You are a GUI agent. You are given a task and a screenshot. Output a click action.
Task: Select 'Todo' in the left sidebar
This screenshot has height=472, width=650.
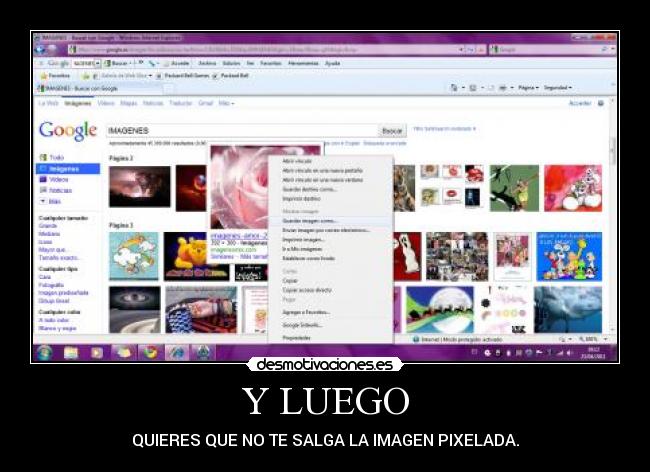point(56,157)
